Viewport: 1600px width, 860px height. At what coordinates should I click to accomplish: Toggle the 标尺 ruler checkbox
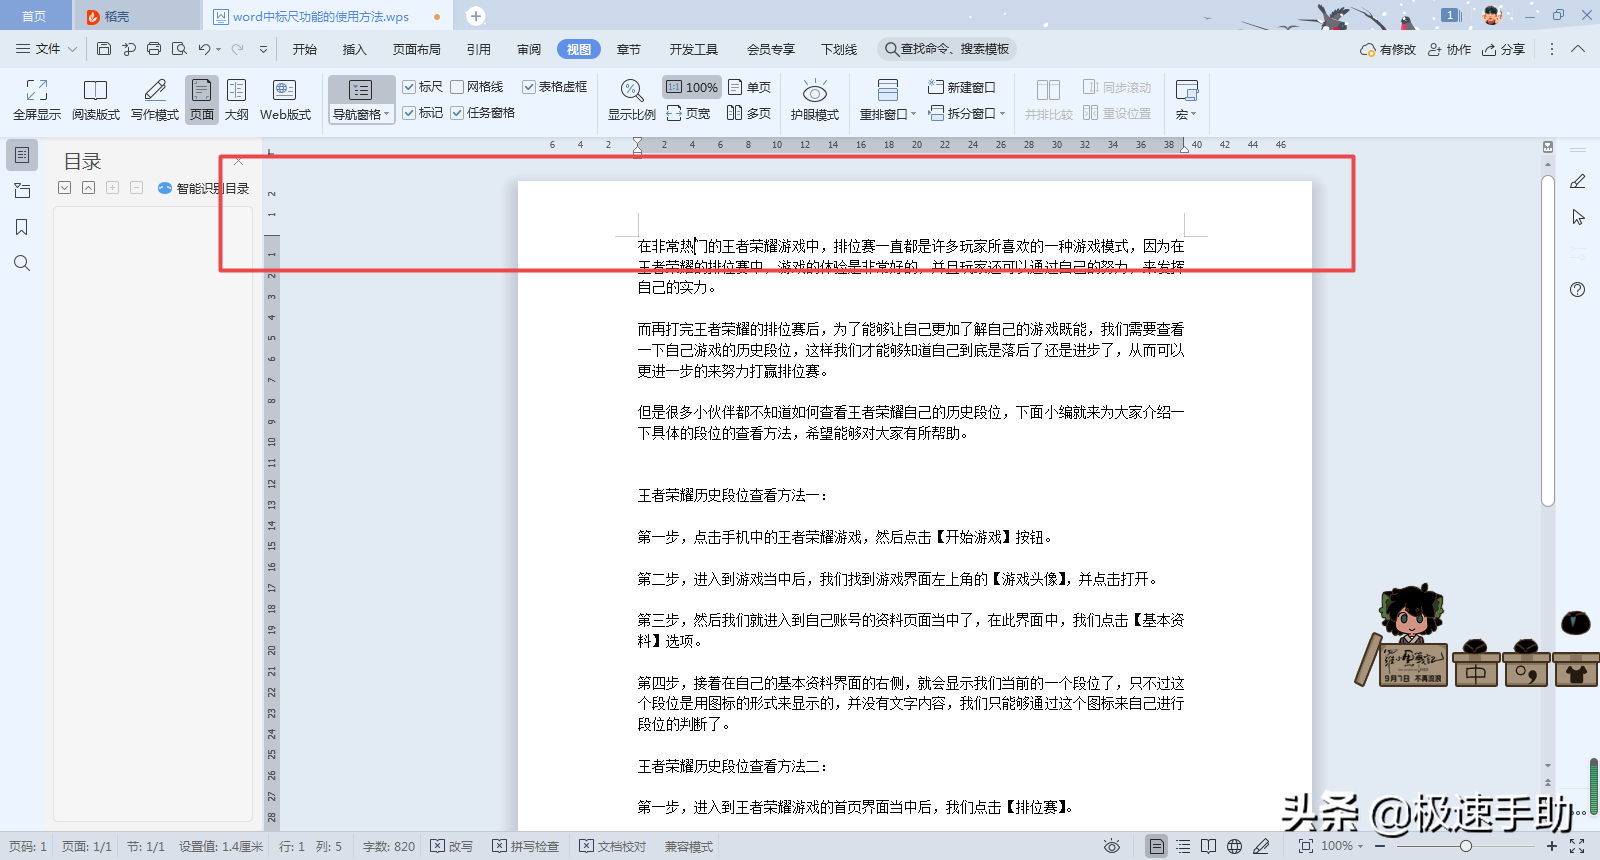(x=423, y=87)
